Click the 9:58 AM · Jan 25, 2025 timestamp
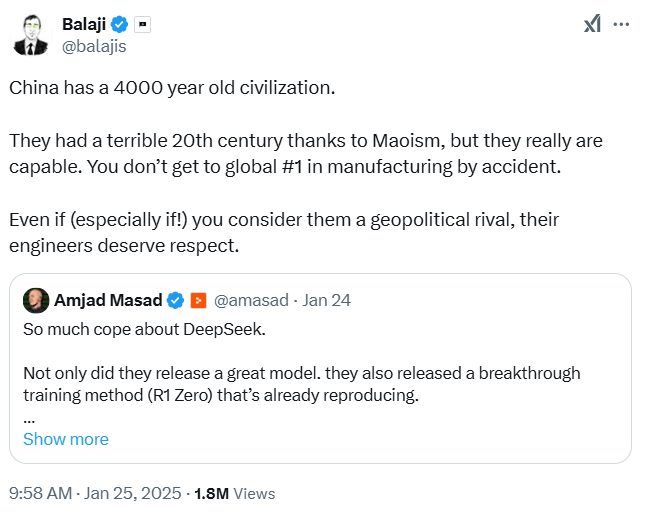Viewport: 646px width, 513px height. click(96, 493)
